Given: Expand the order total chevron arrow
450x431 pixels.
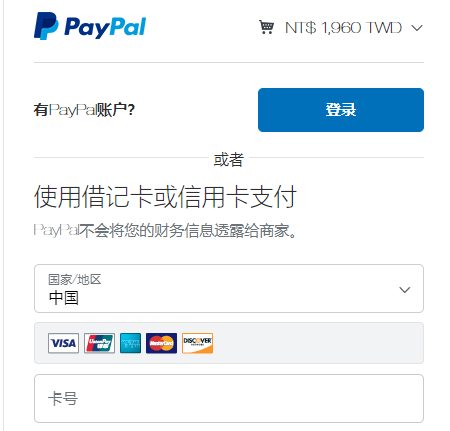Looking at the screenshot, I should click(x=417, y=28).
